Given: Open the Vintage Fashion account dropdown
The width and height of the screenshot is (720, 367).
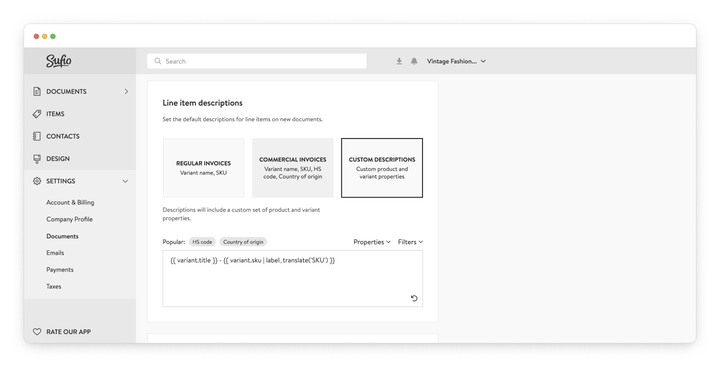Looking at the screenshot, I should 456,61.
